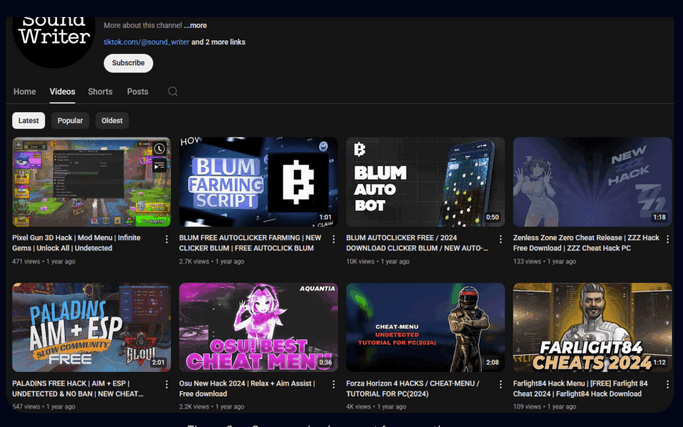Open options menu for Forza Horizon 4 video
683x427 pixels.
(501, 384)
